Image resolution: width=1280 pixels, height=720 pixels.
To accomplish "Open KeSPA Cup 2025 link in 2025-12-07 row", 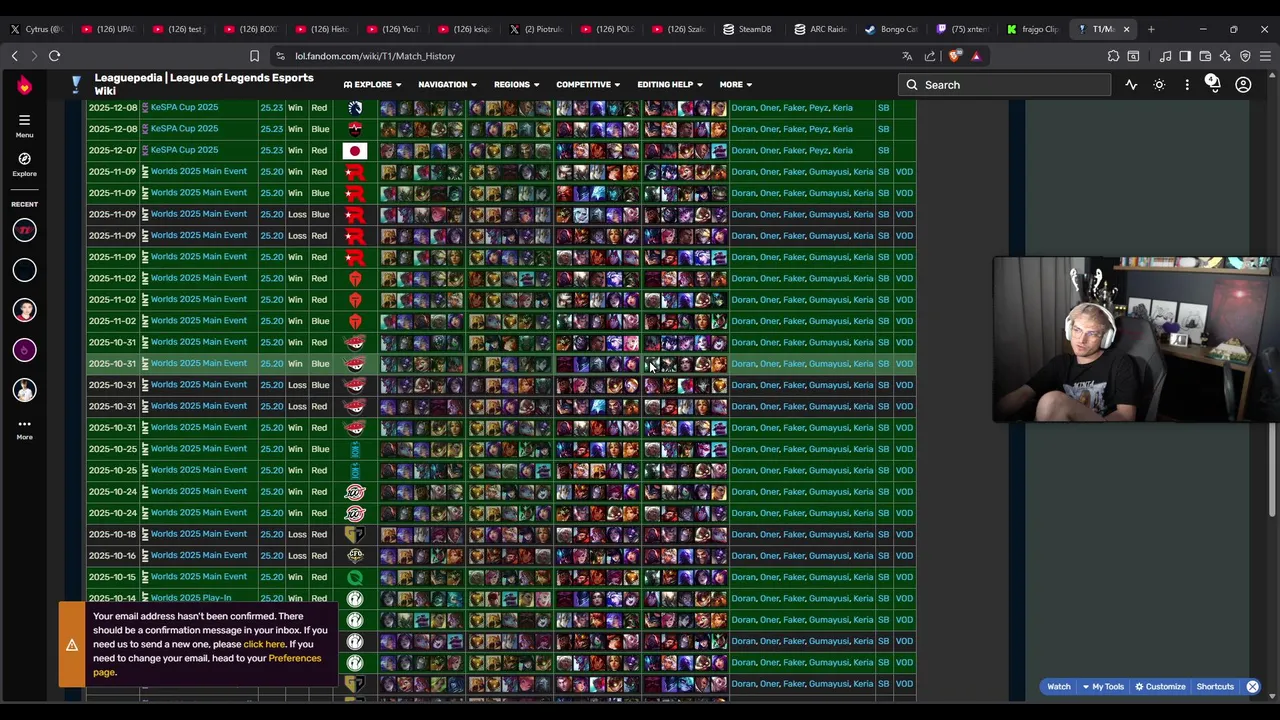I will tap(184, 150).
